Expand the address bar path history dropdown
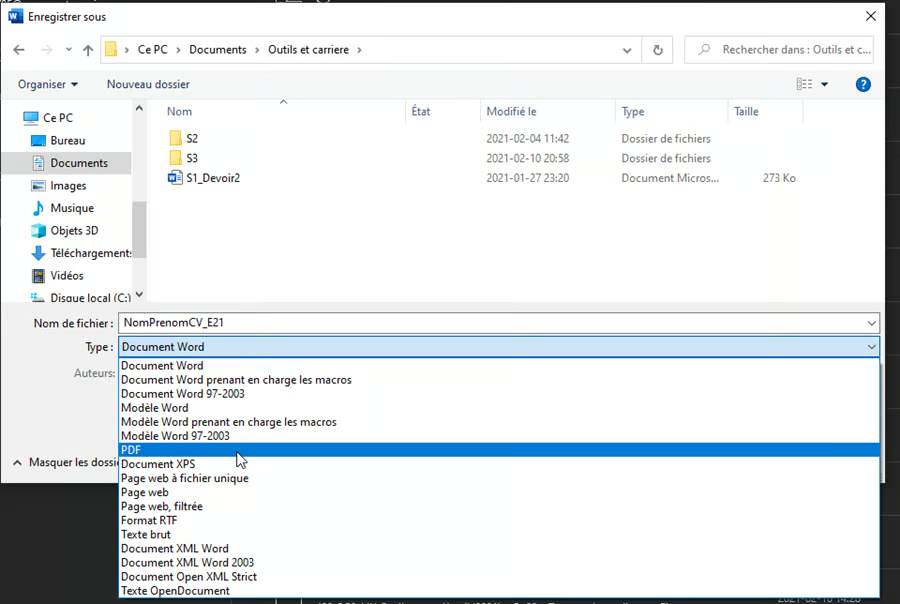Viewport: 900px width, 604px height. (x=627, y=50)
